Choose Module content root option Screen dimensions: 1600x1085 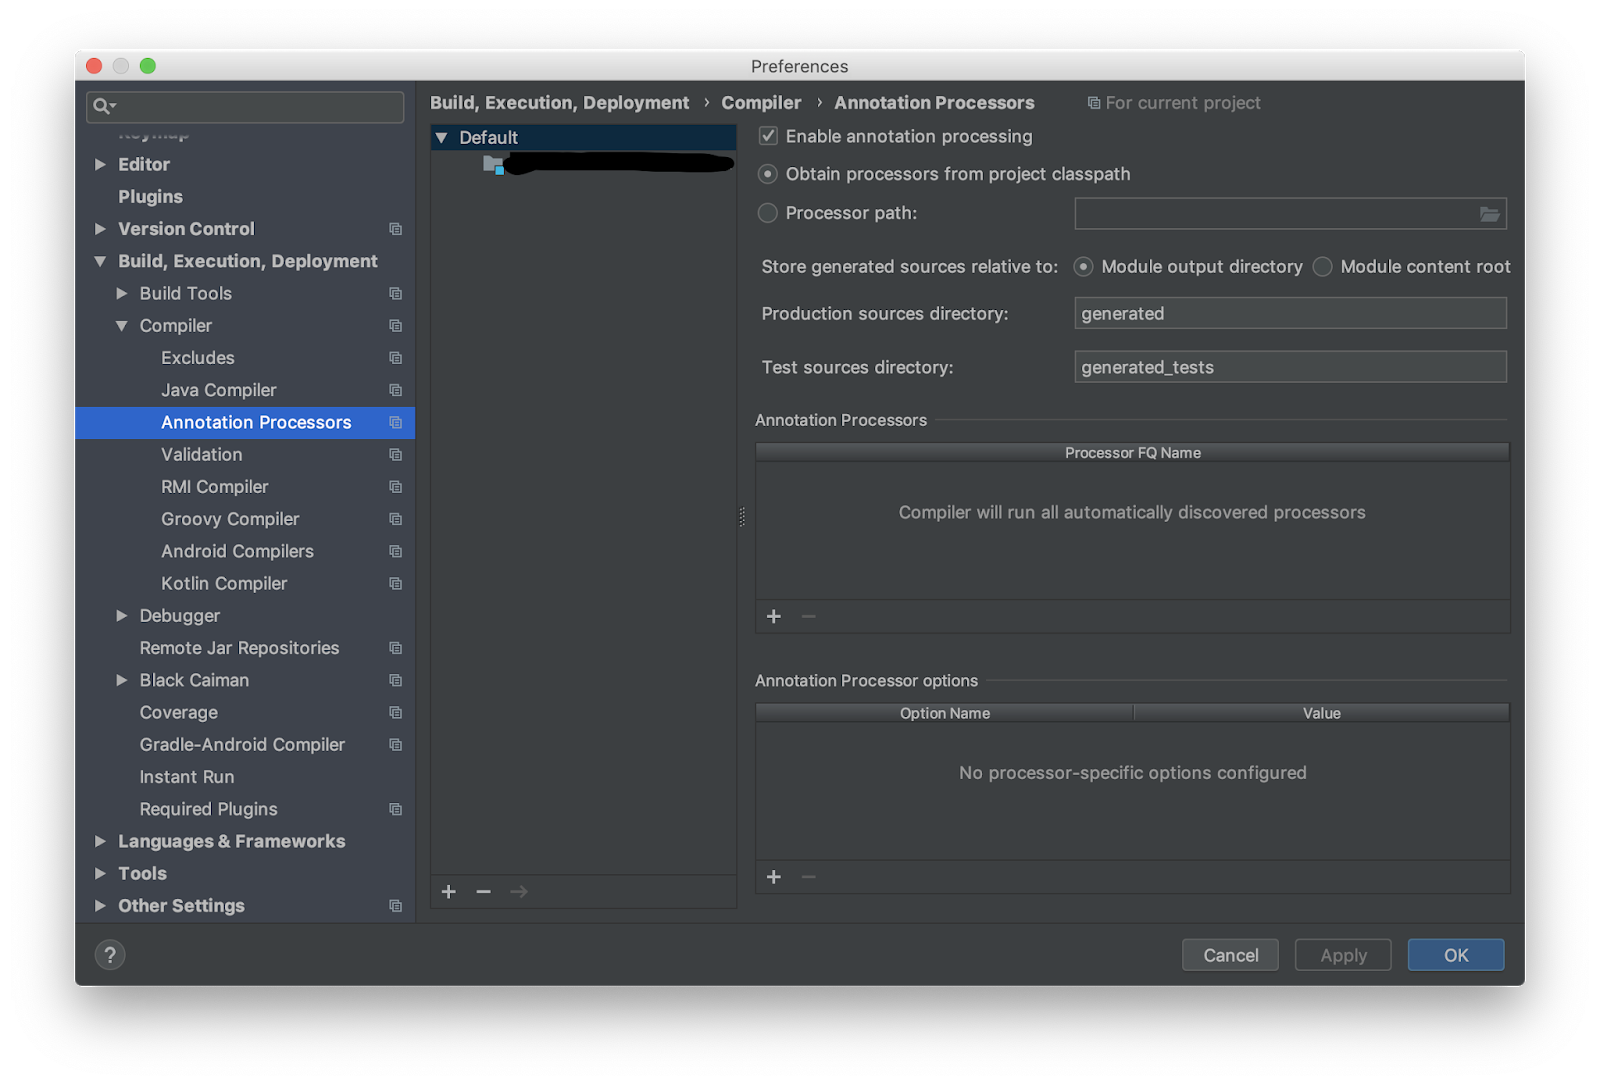pos(1322,267)
